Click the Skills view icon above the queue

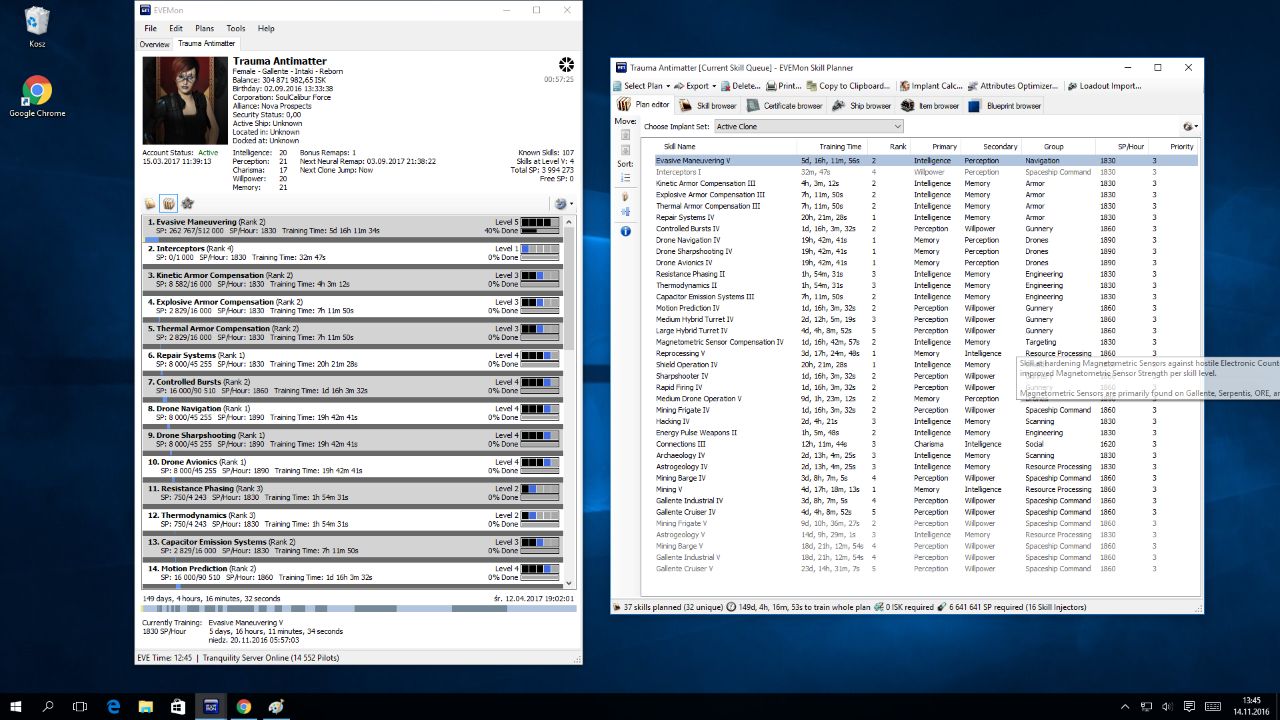pyautogui.click(x=150, y=203)
